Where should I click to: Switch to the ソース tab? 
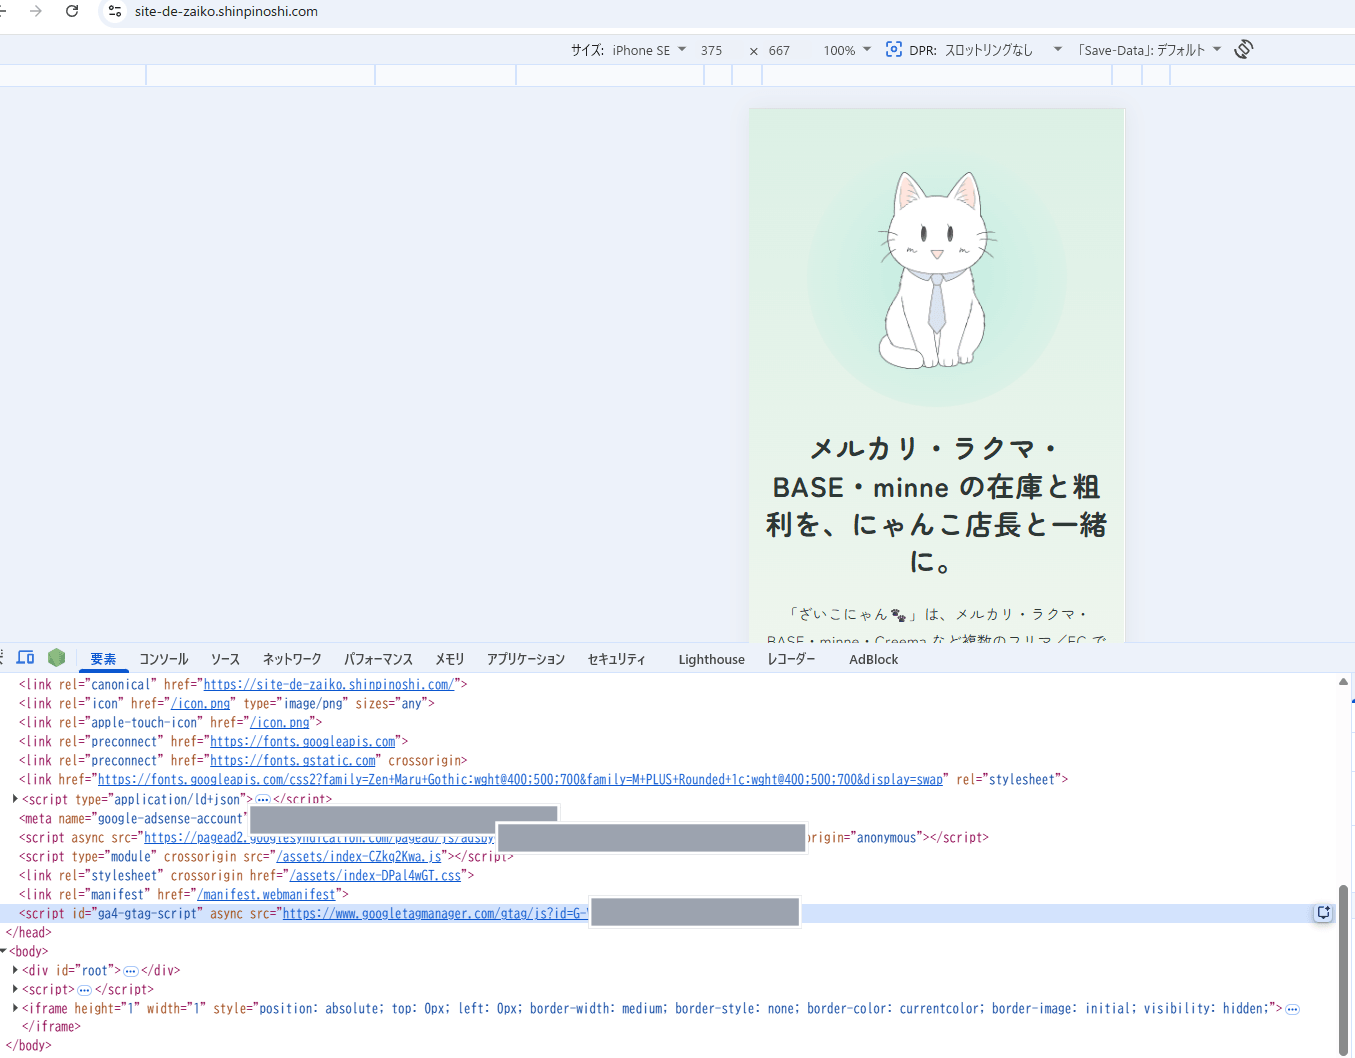pyautogui.click(x=225, y=659)
